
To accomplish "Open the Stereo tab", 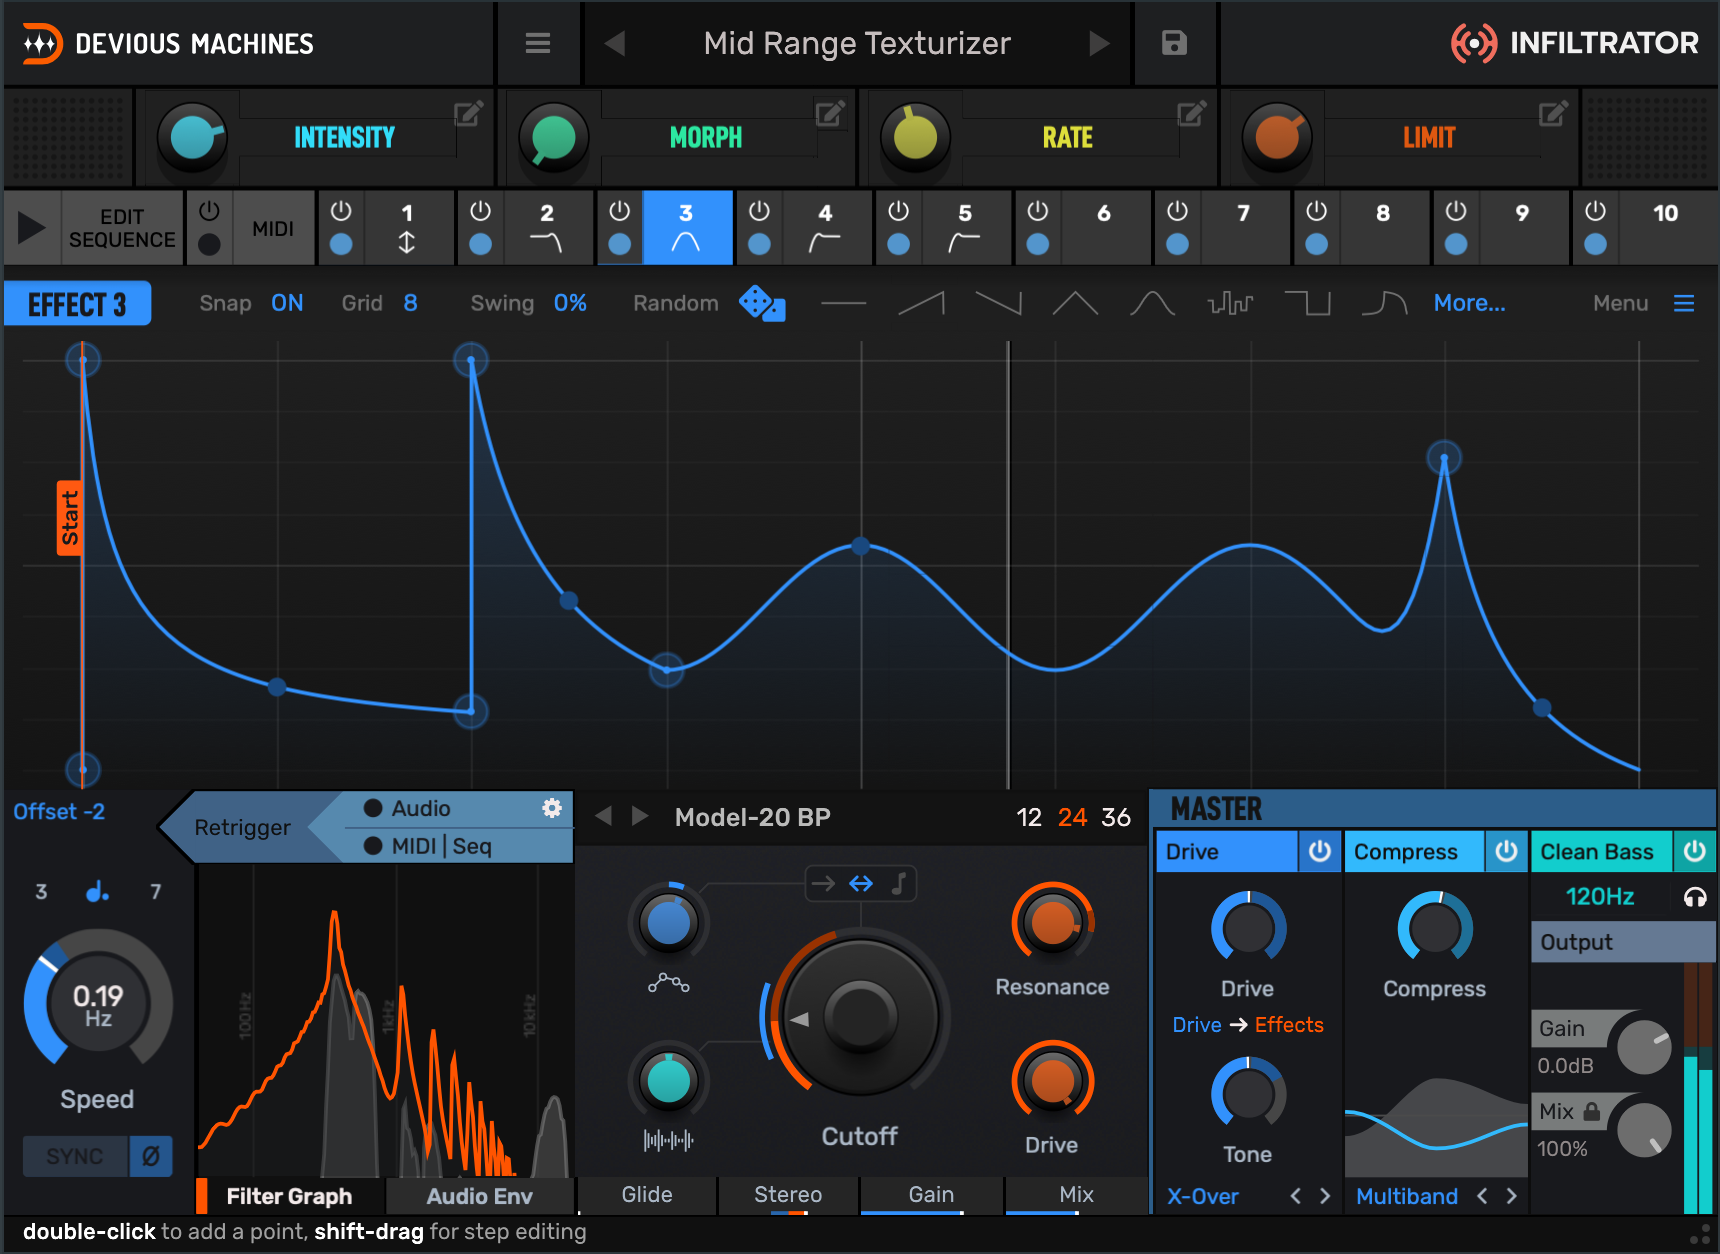I will coord(788,1195).
